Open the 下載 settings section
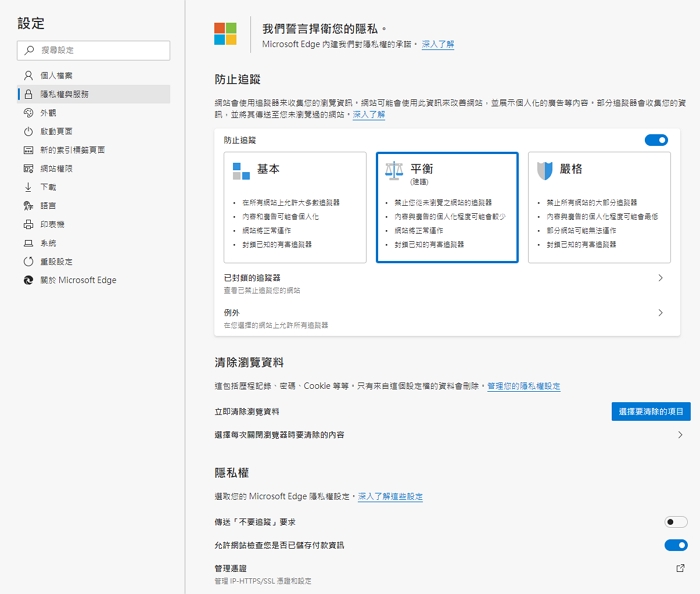The width and height of the screenshot is (700, 594). click(x=94, y=187)
